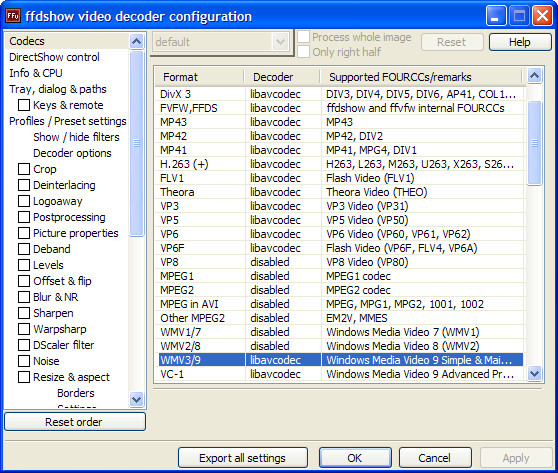The height and width of the screenshot is (473, 558).
Task: Select Info & CPU in sidebar
Action: tap(36, 73)
